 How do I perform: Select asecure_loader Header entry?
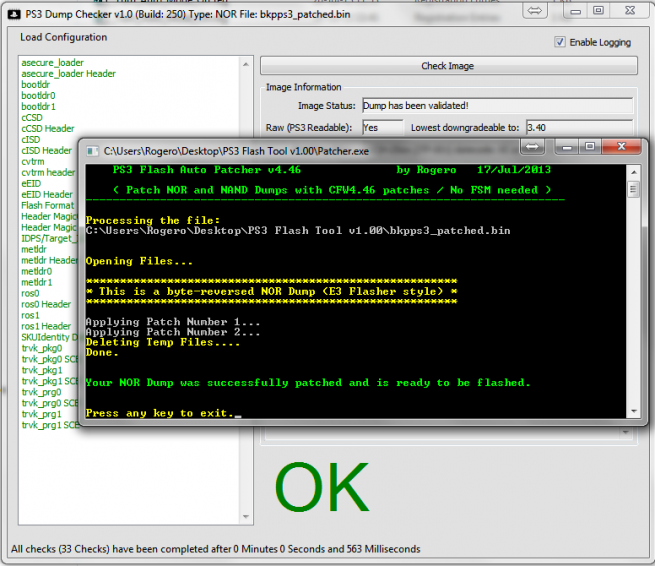coord(69,74)
